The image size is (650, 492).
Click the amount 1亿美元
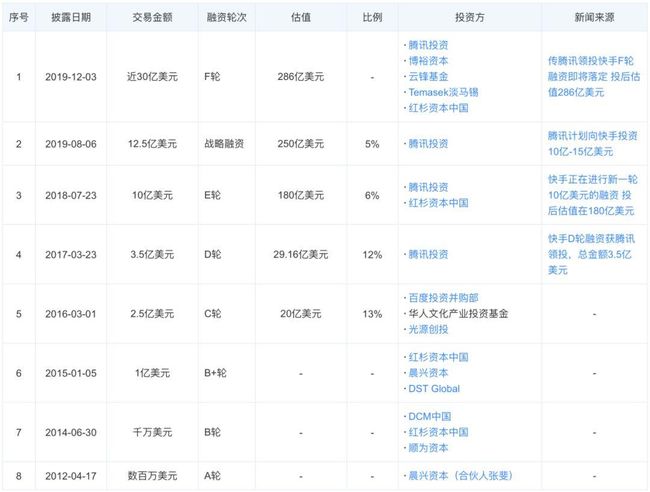152,373
